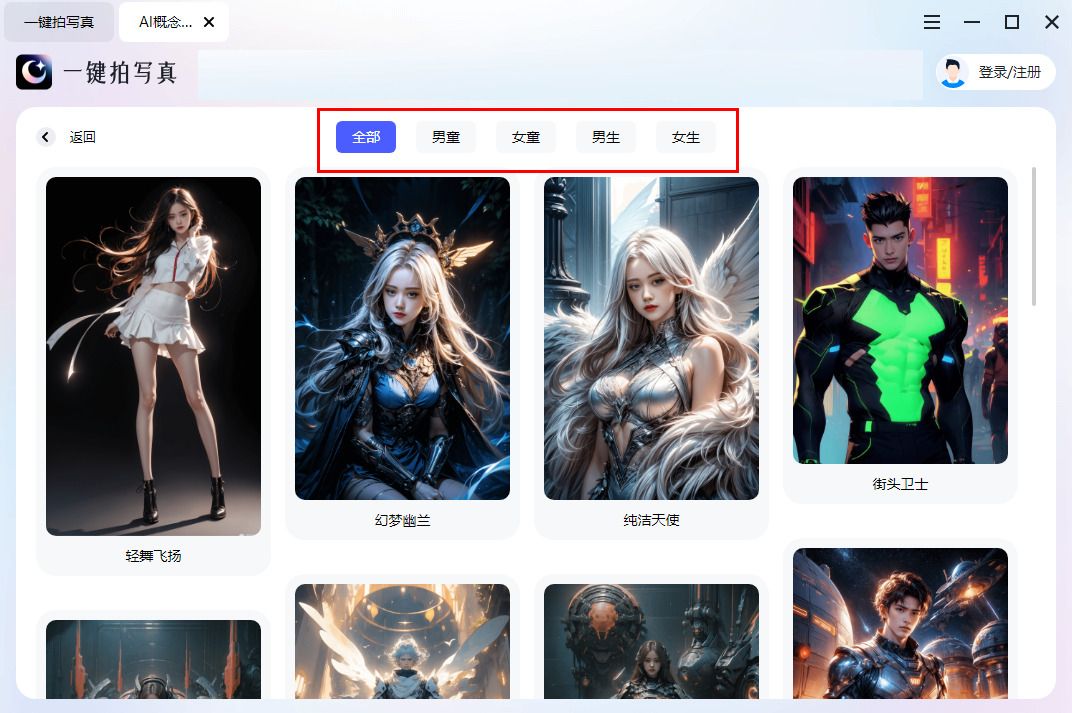Click the 街头卫士 caption text
The image size is (1072, 713).
pyautogui.click(x=900, y=484)
